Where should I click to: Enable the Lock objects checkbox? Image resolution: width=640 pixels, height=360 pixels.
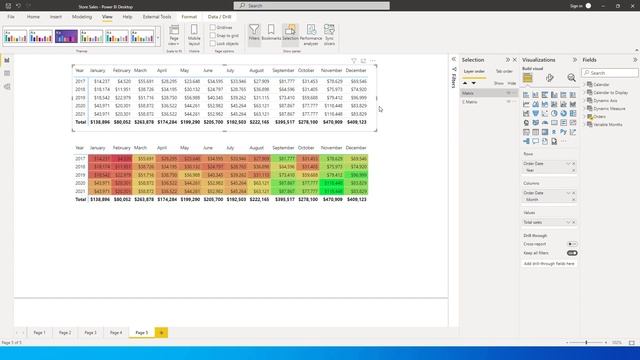click(x=213, y=43)
